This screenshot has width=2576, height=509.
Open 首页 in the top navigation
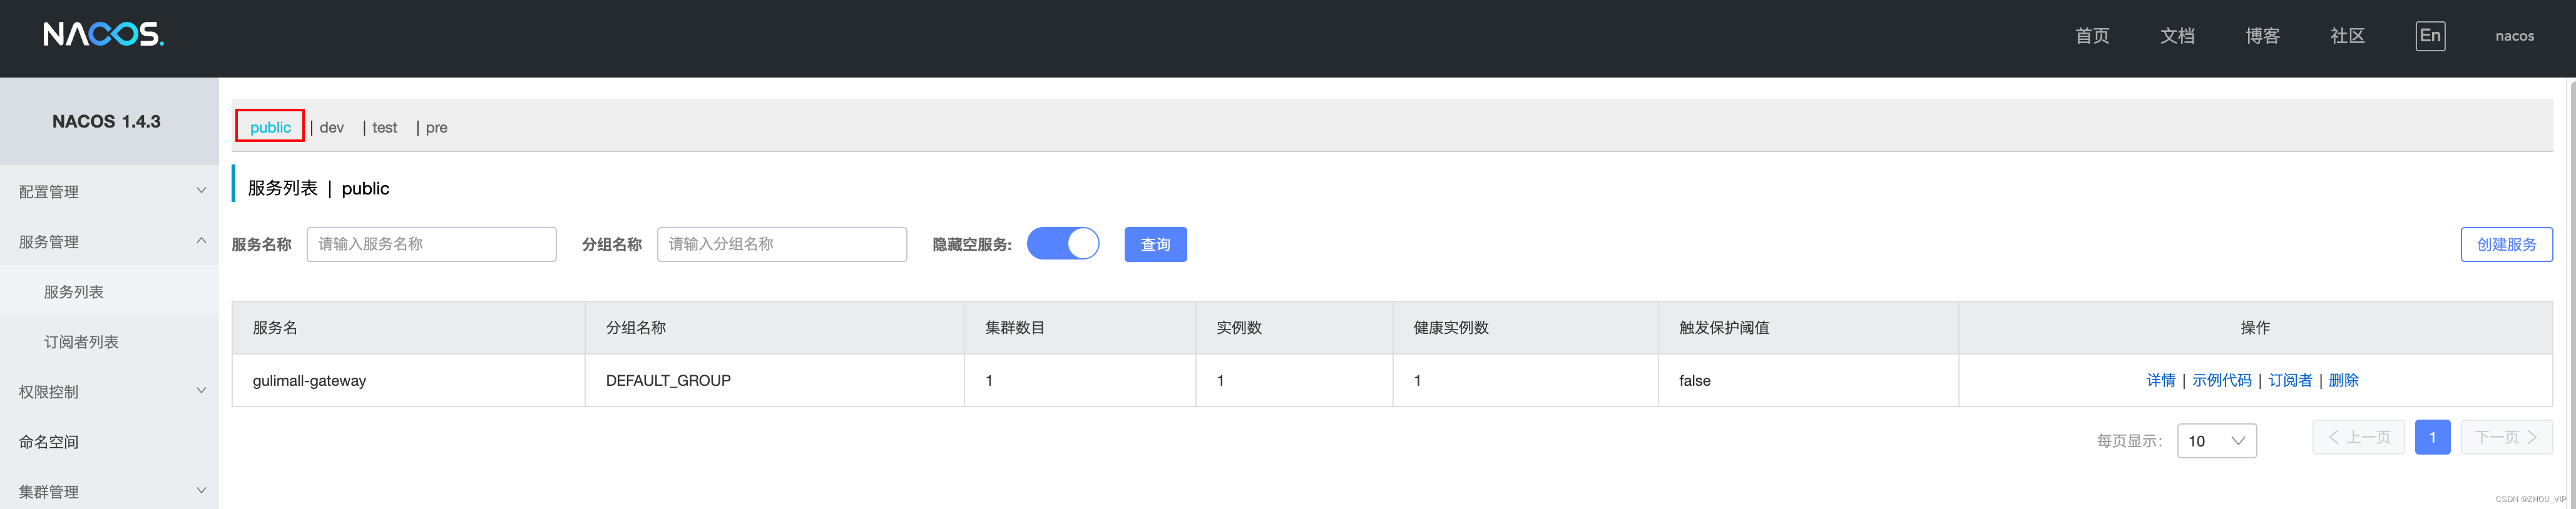pos(2091,36)
